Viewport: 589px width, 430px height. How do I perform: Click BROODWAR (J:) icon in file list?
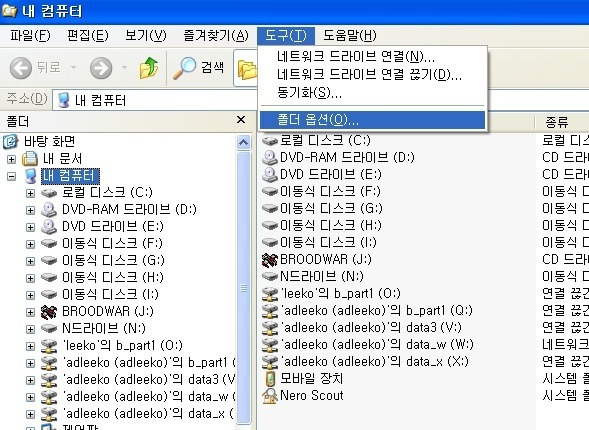[269, 260]
